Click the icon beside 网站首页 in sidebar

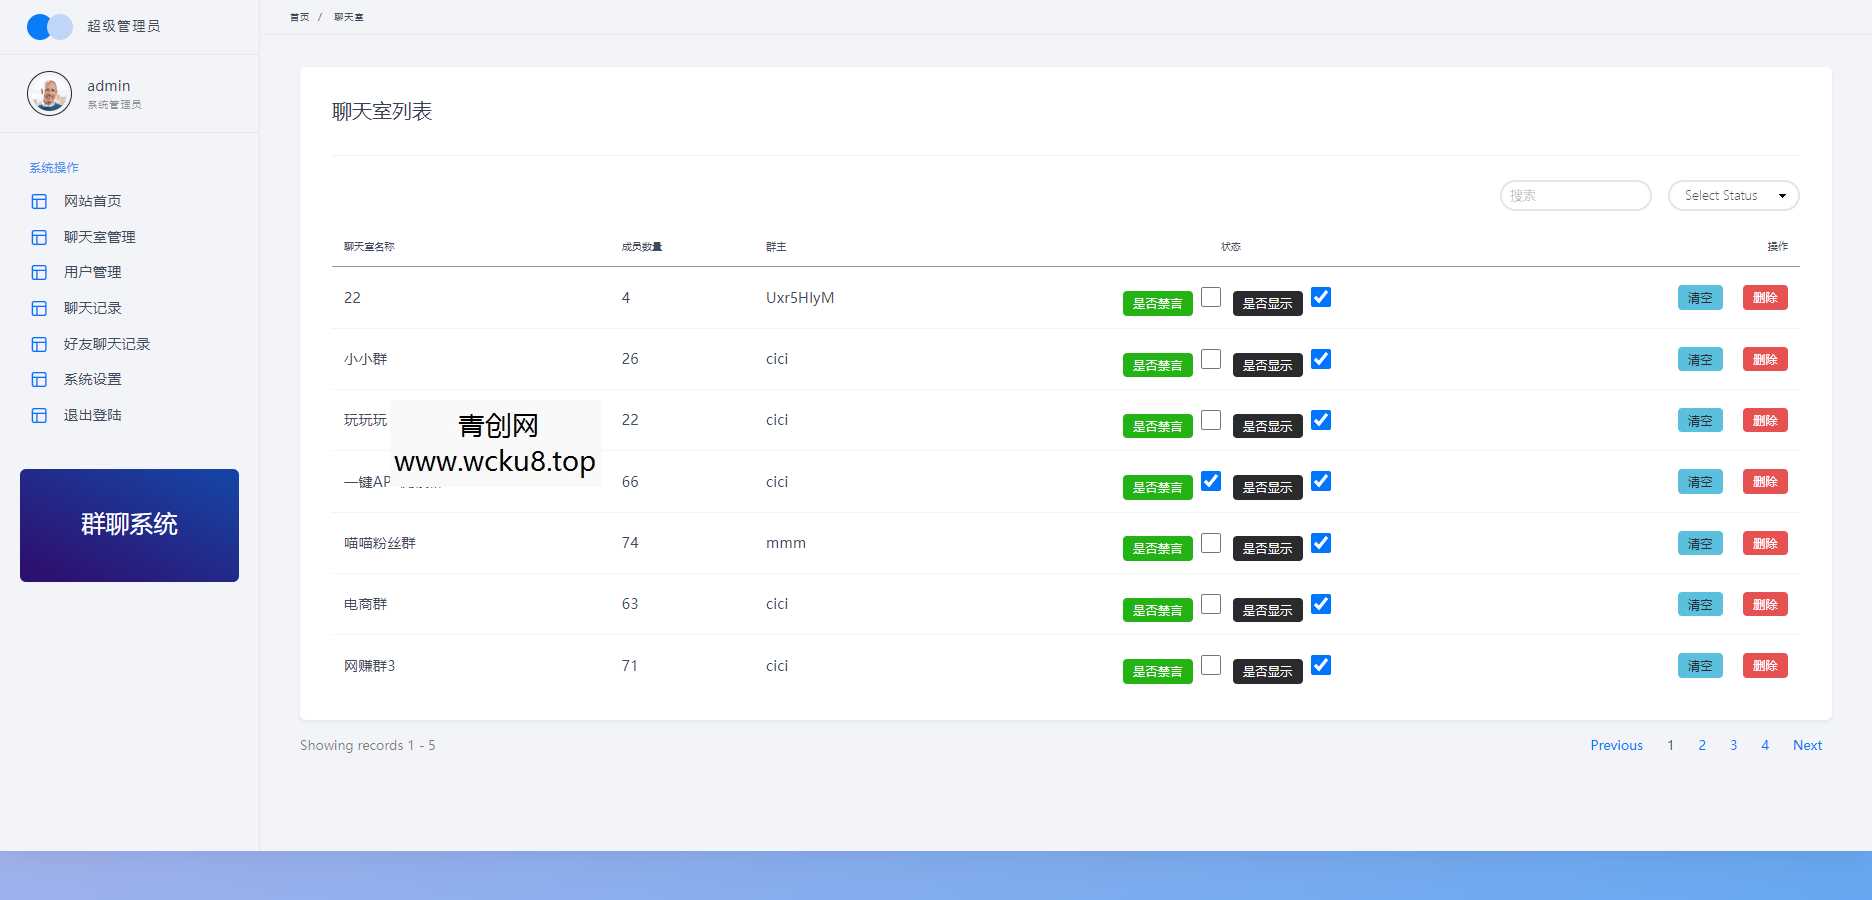tap(39, 202)
